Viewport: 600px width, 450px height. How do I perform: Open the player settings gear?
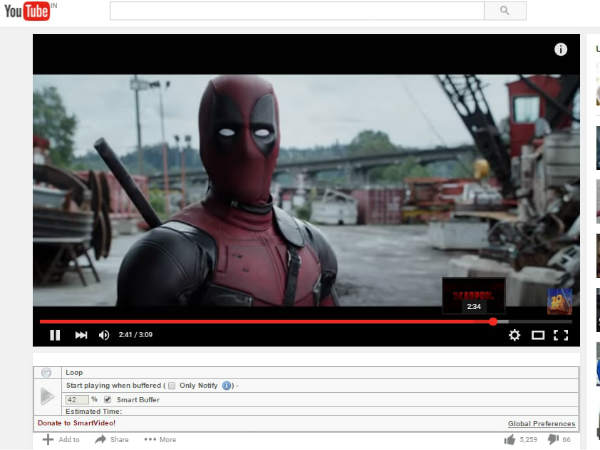click(x=514, y=335)
